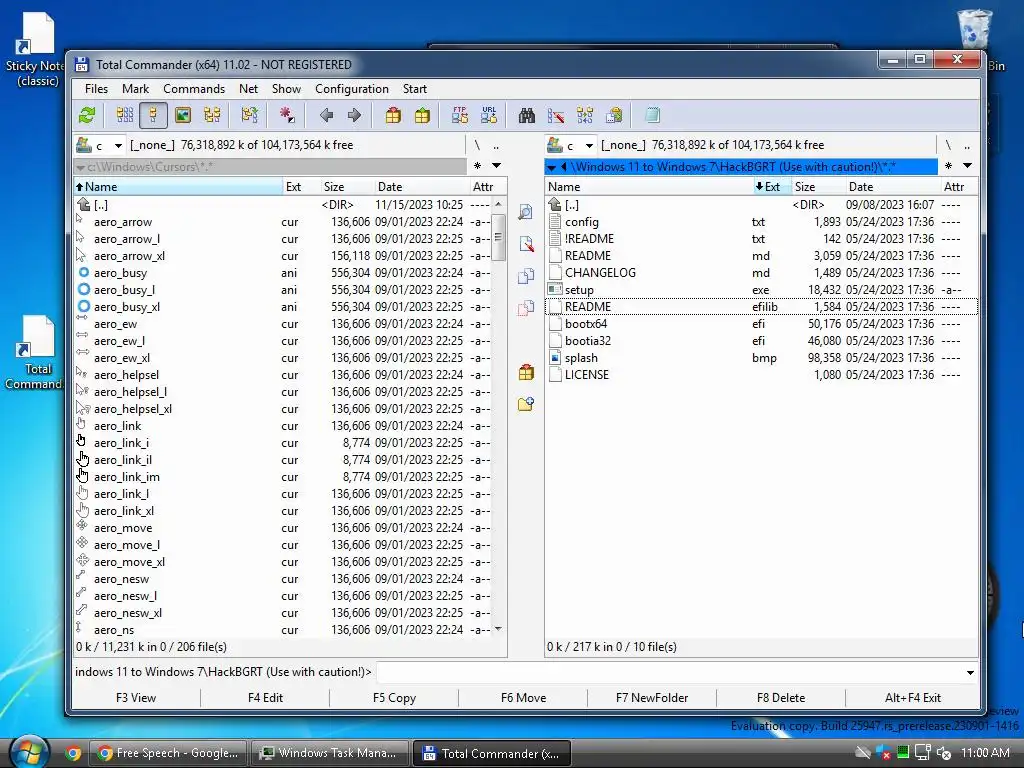Image resolution: width=1024 pixels, height=768 pixels.
Task: Click the red Pack files gift icon
Action: [393, 116]
